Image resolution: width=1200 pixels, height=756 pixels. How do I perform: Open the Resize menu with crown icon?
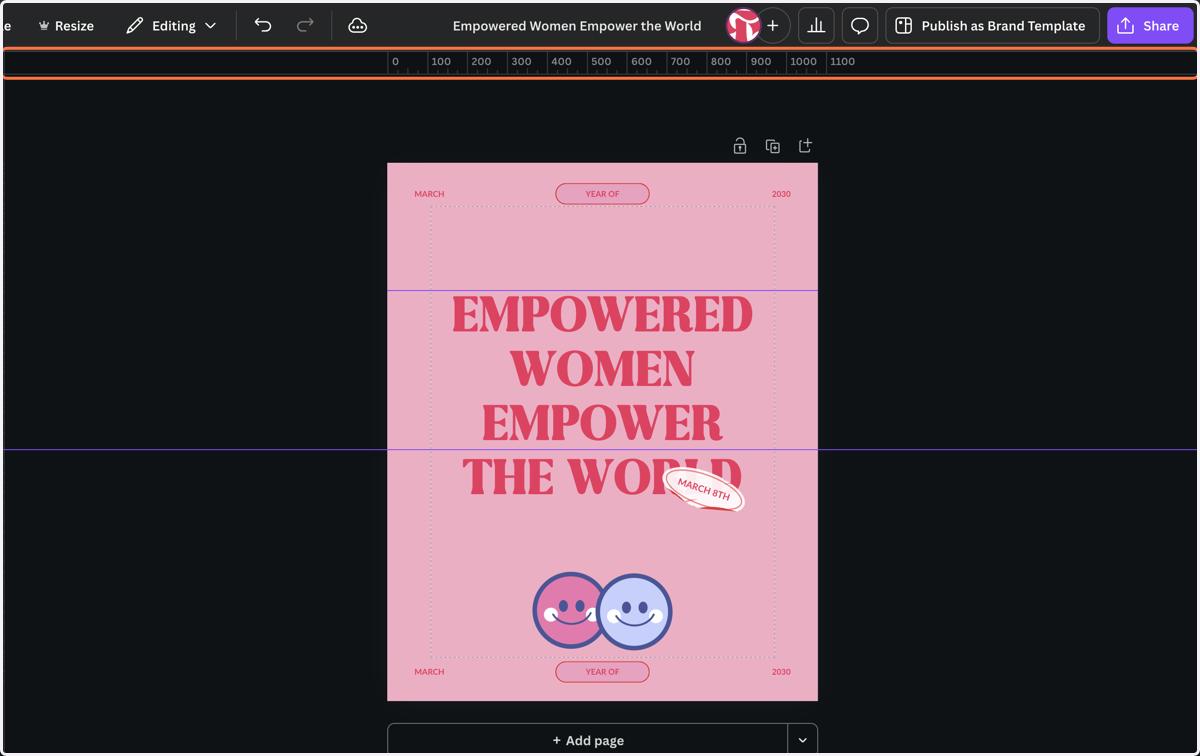66,26
